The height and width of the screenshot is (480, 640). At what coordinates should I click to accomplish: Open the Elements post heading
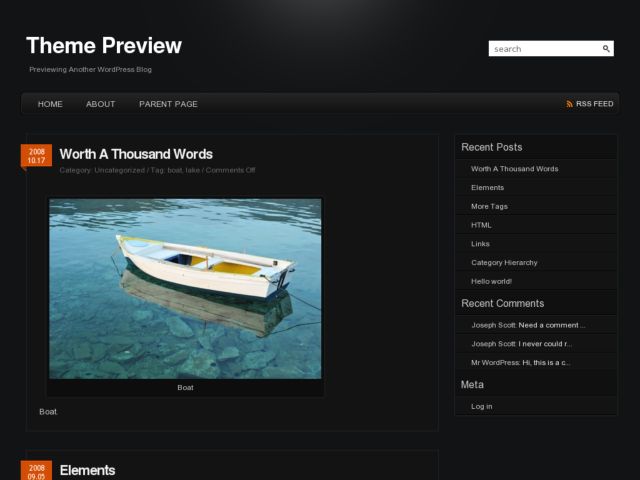[x=87, y=470]
